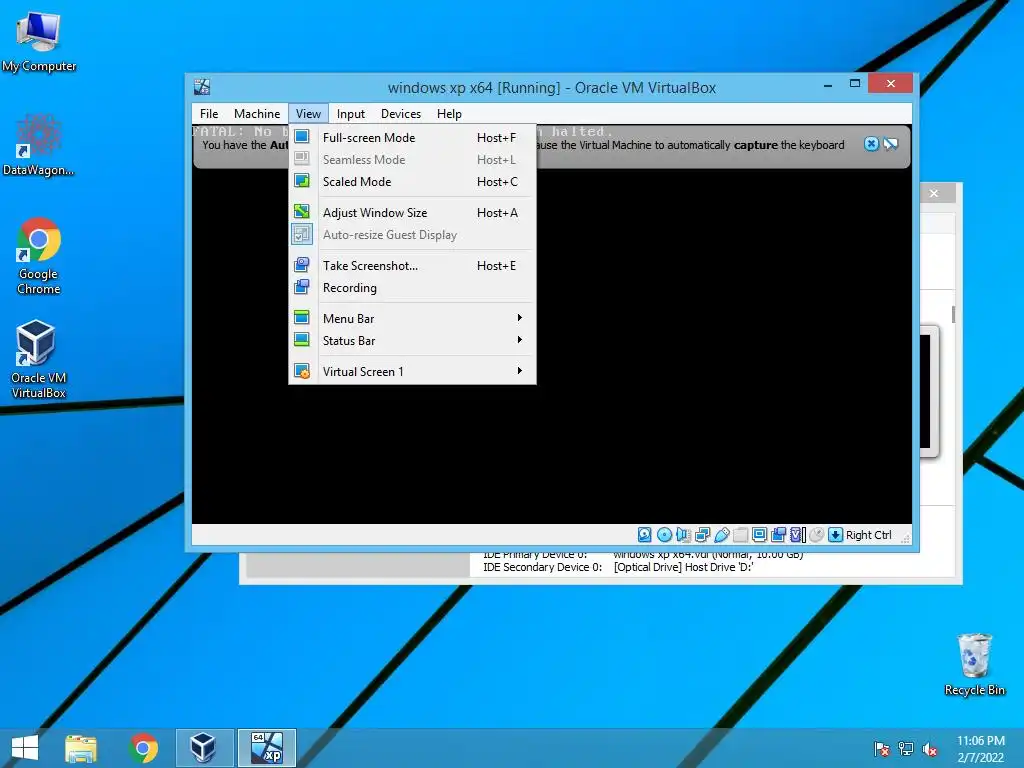Click Adjust Window Size option

[412, 212]
